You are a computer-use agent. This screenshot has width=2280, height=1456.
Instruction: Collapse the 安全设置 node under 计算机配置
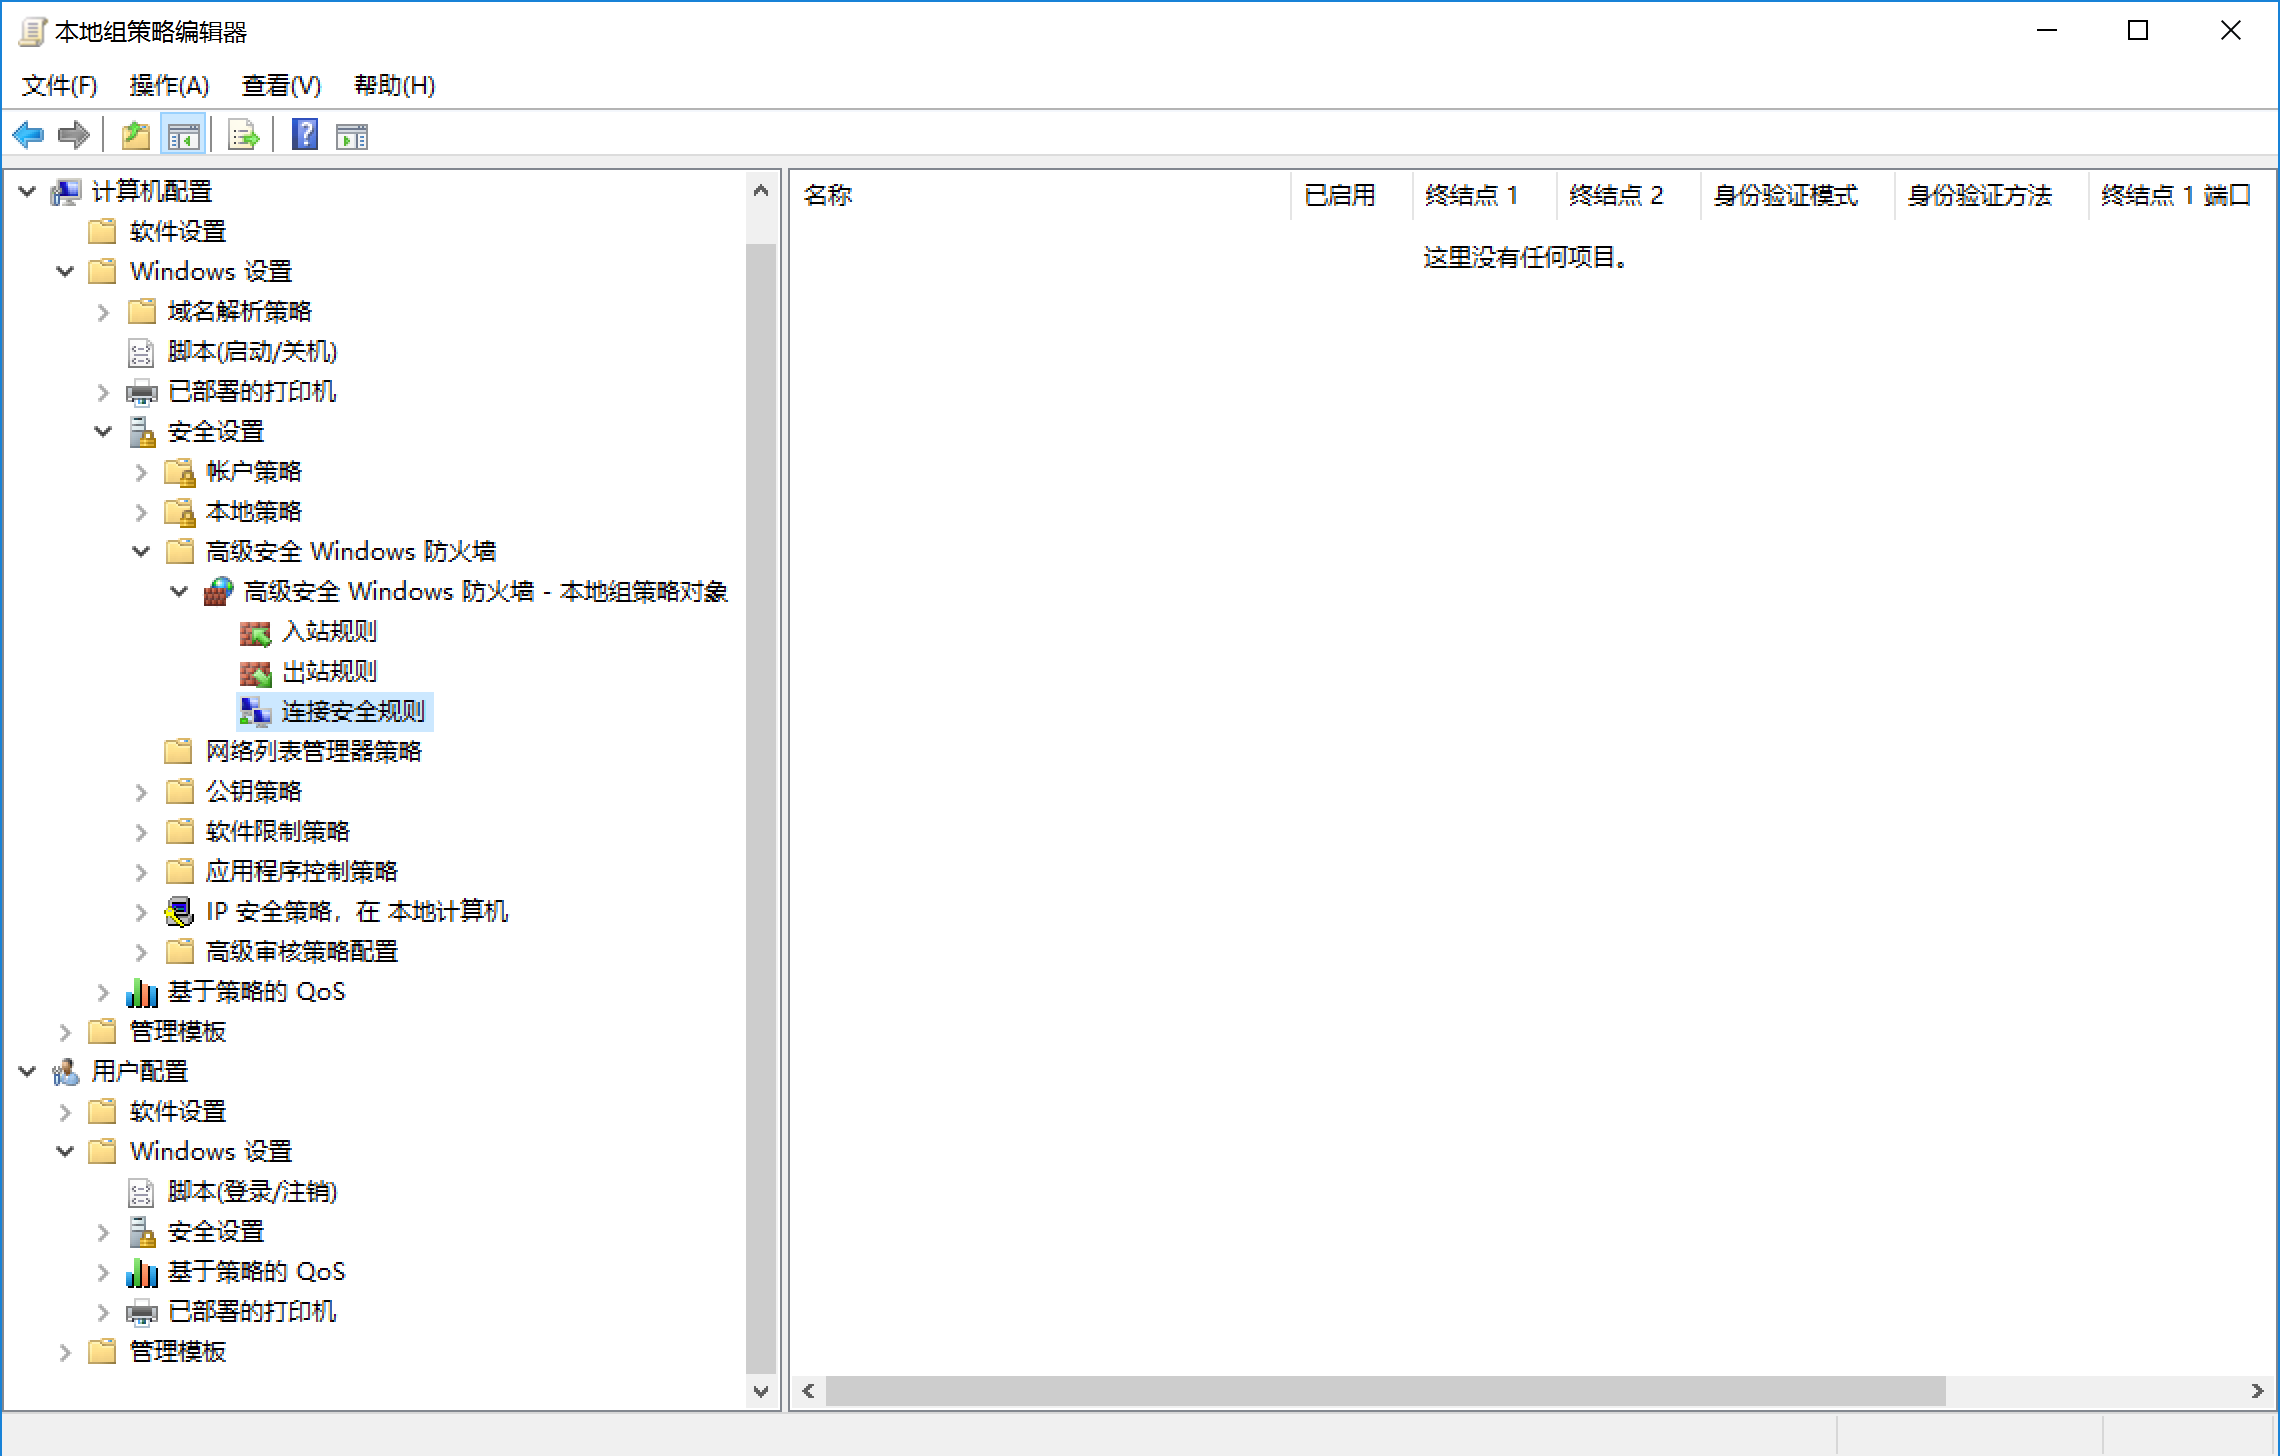(103, 432)
